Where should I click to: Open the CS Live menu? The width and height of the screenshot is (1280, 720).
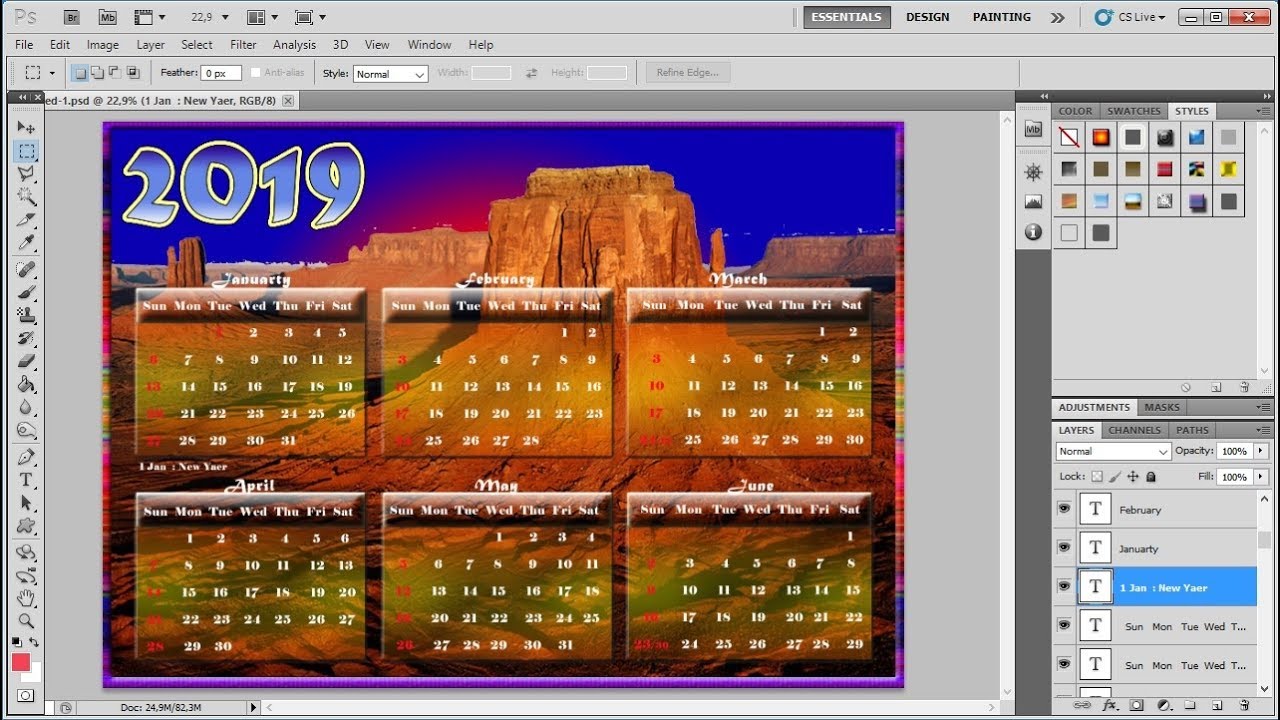tap(1130, 17)
